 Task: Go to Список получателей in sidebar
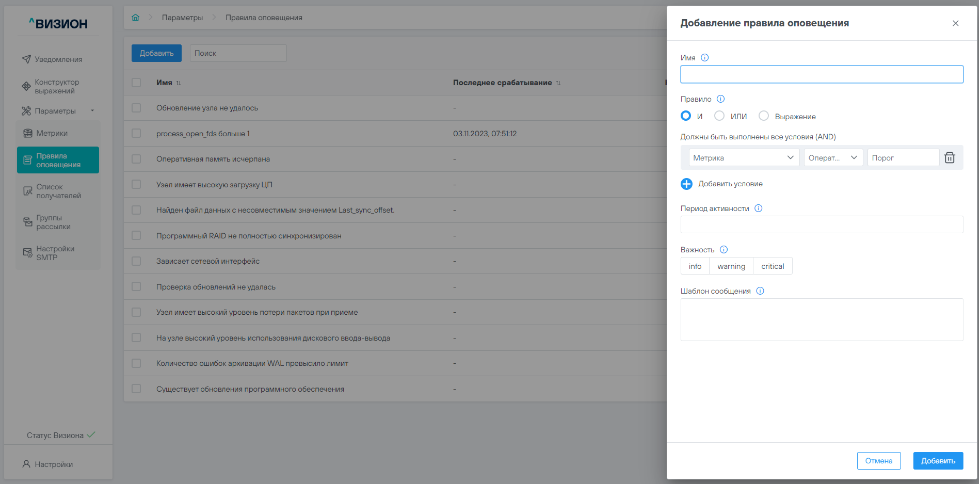[58, 191]
